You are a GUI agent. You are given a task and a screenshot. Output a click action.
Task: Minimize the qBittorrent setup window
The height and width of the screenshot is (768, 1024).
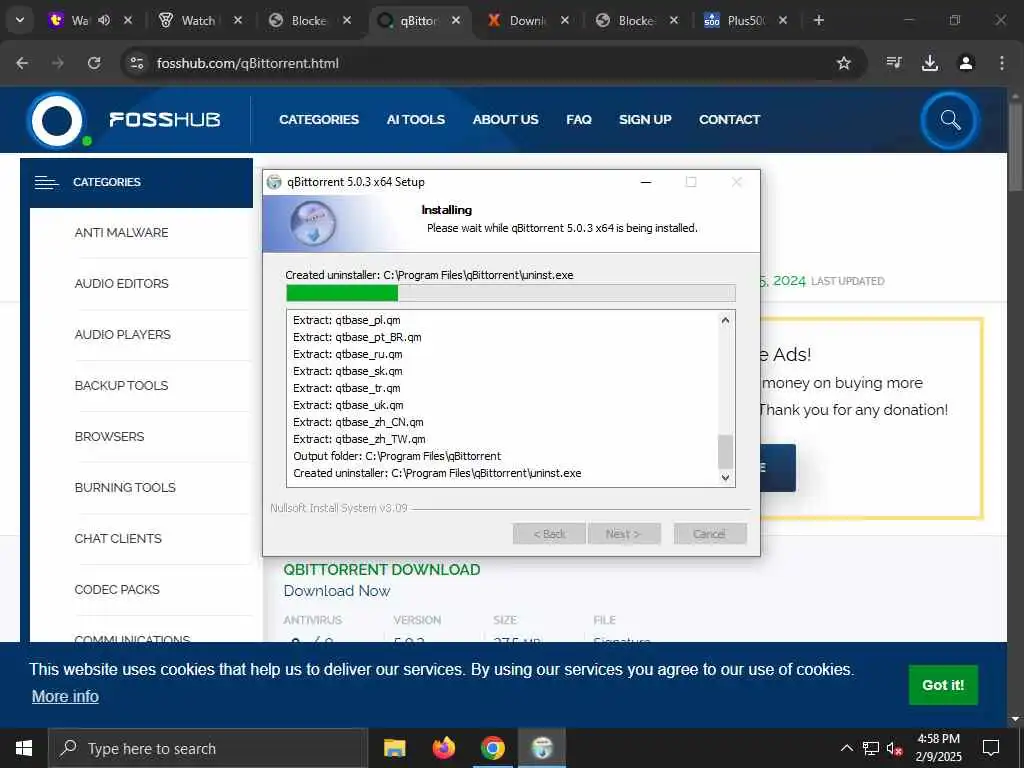pos(646,182)
